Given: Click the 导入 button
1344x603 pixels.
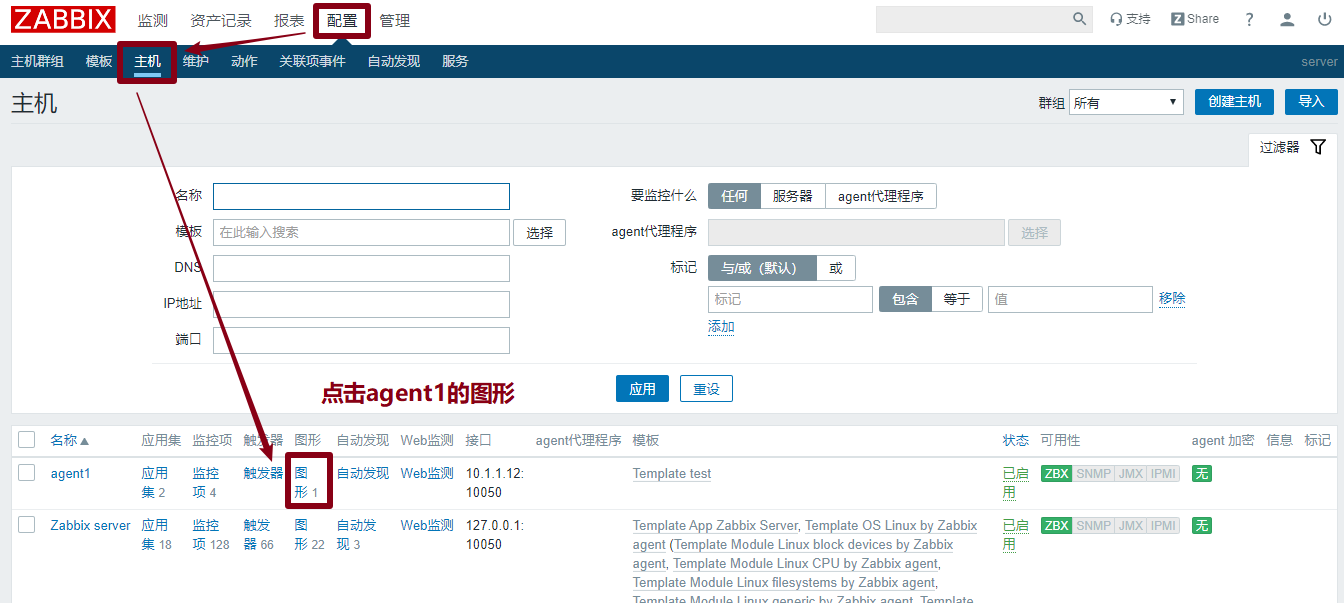Looking at the screenshot, I should tap(1311, 101).
